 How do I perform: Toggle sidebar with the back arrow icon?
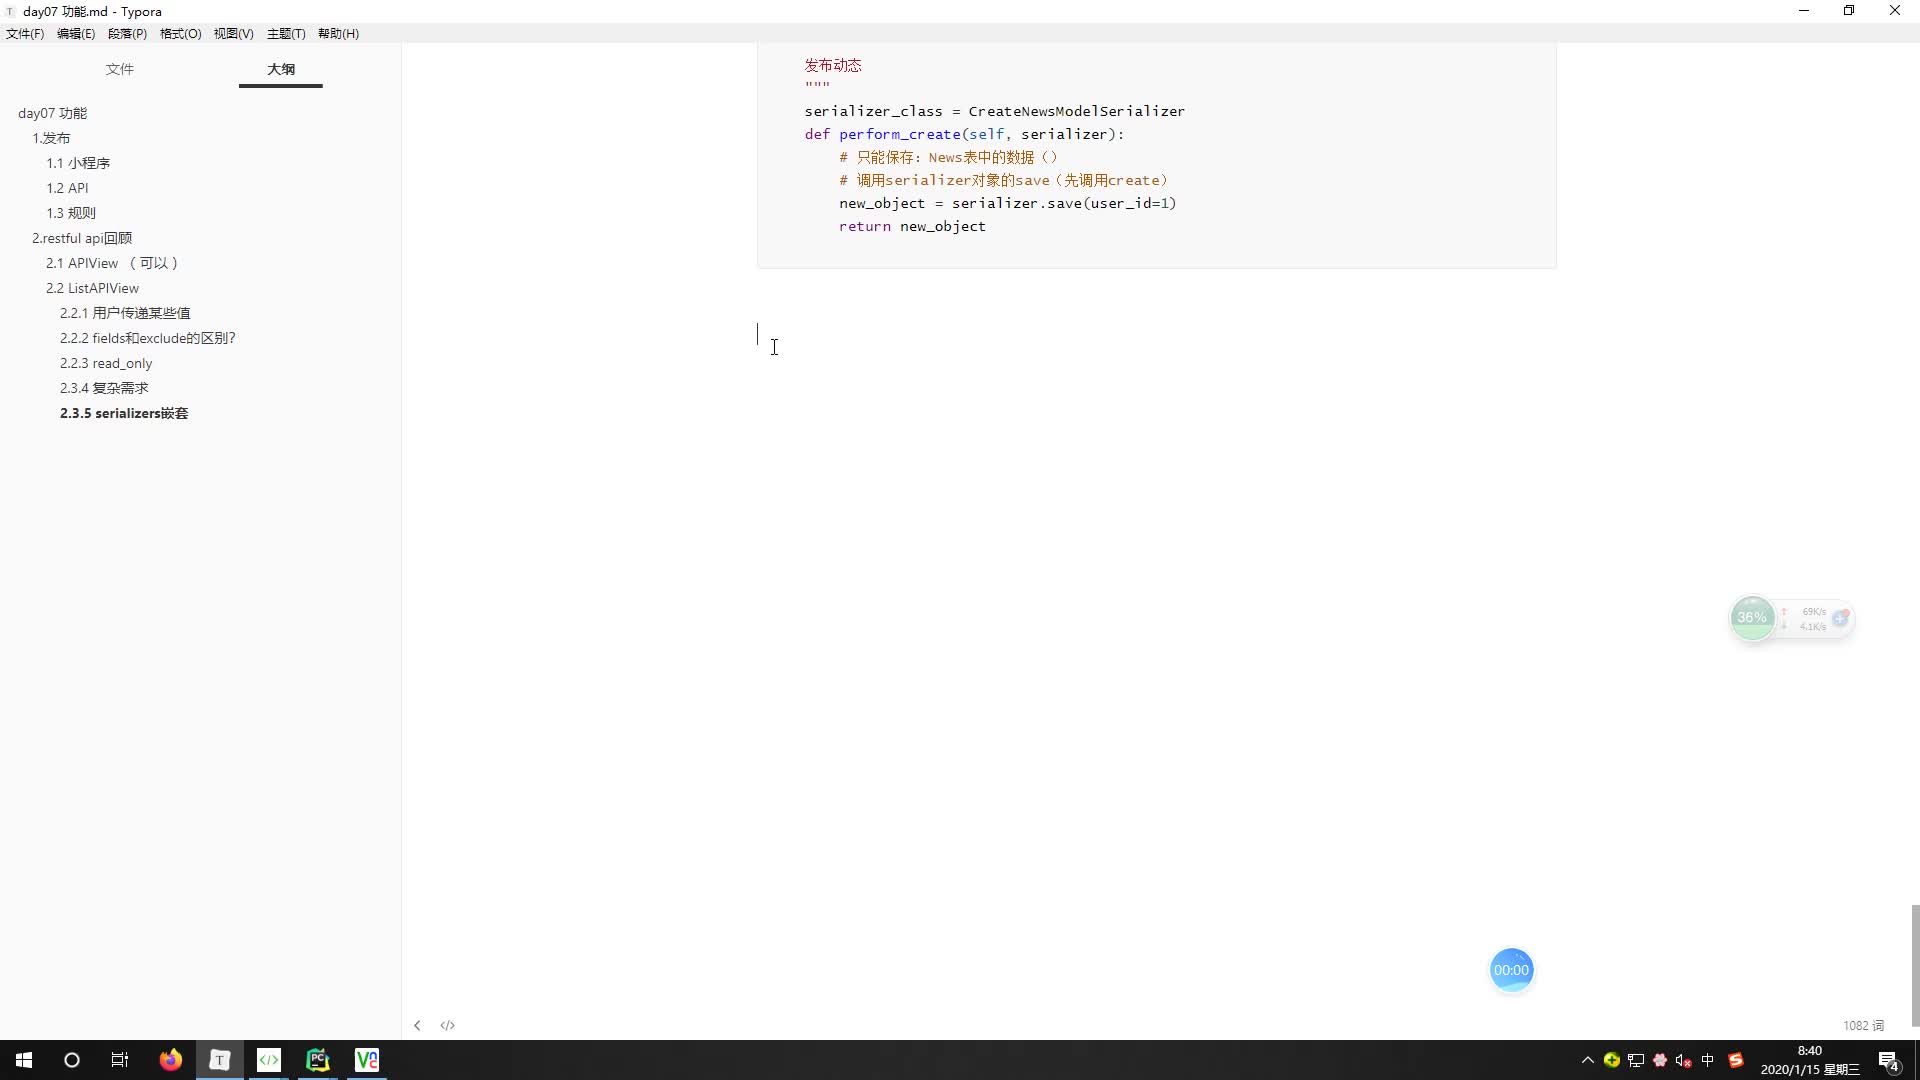pos(417,1025)
